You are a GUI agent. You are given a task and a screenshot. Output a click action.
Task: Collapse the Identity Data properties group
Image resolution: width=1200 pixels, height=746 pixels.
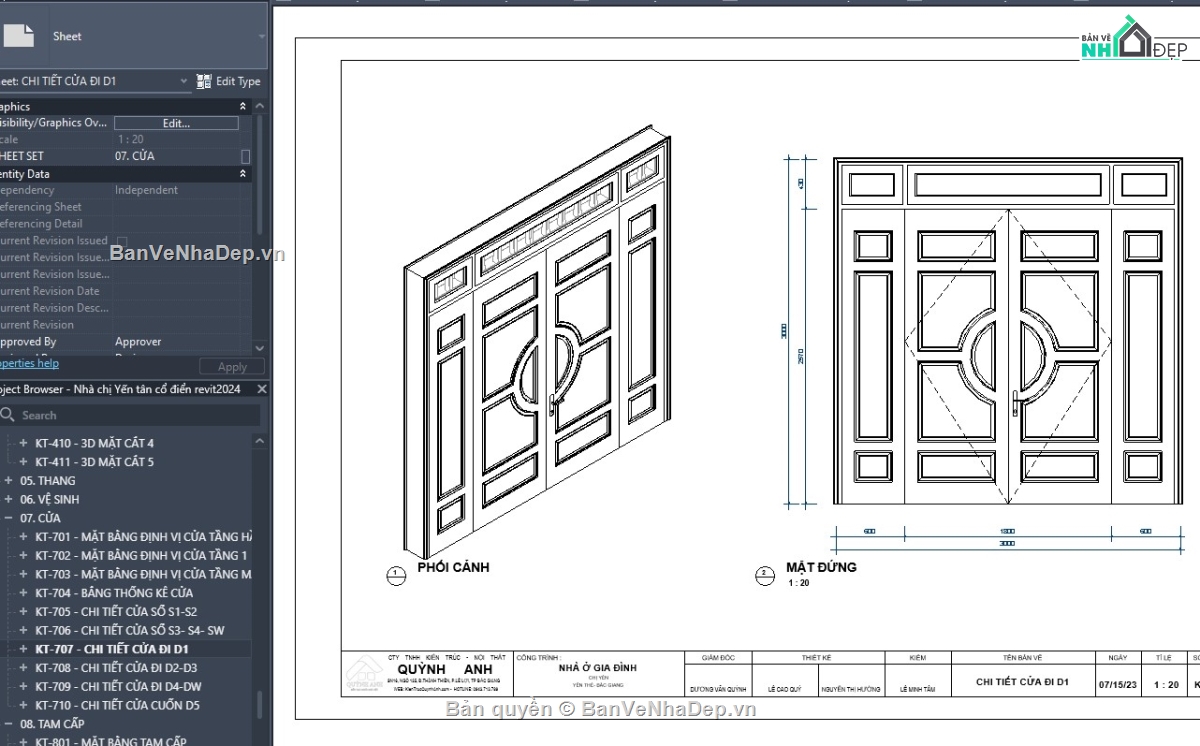click(242, 173)
